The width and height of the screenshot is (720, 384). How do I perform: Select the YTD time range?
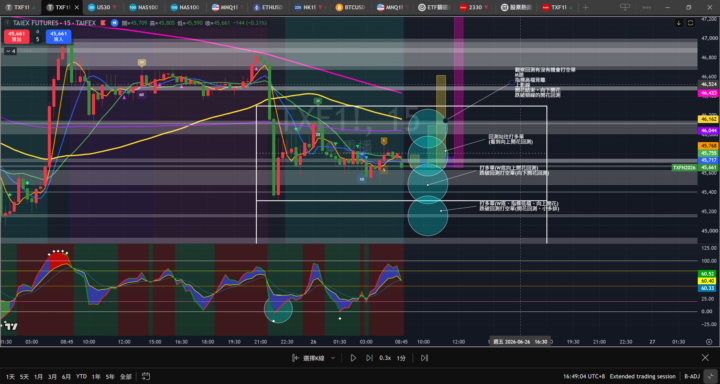tap(81, 376)
